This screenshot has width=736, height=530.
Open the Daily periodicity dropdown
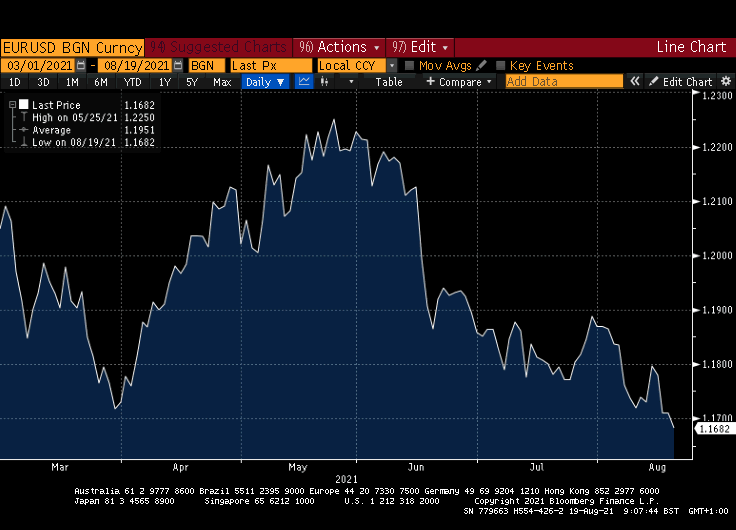tap(266, 82)
